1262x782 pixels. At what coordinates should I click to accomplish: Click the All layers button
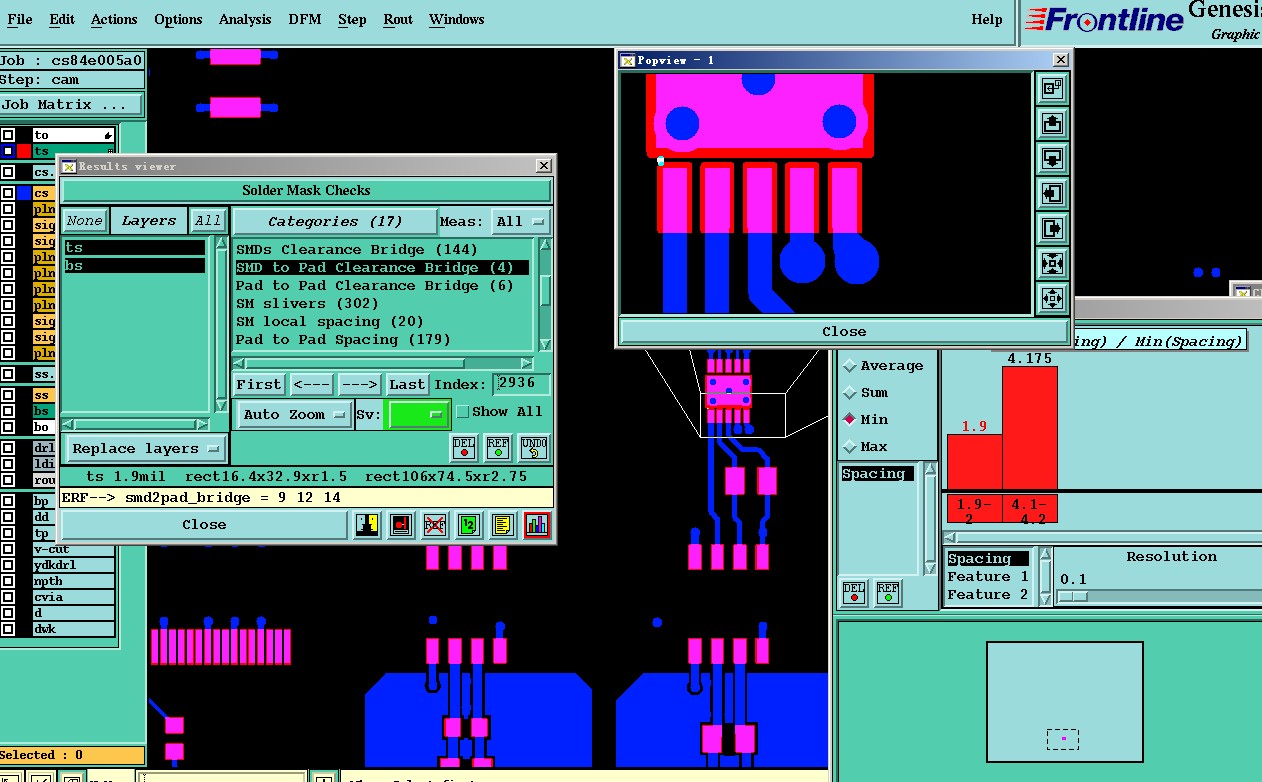(208, 221)
